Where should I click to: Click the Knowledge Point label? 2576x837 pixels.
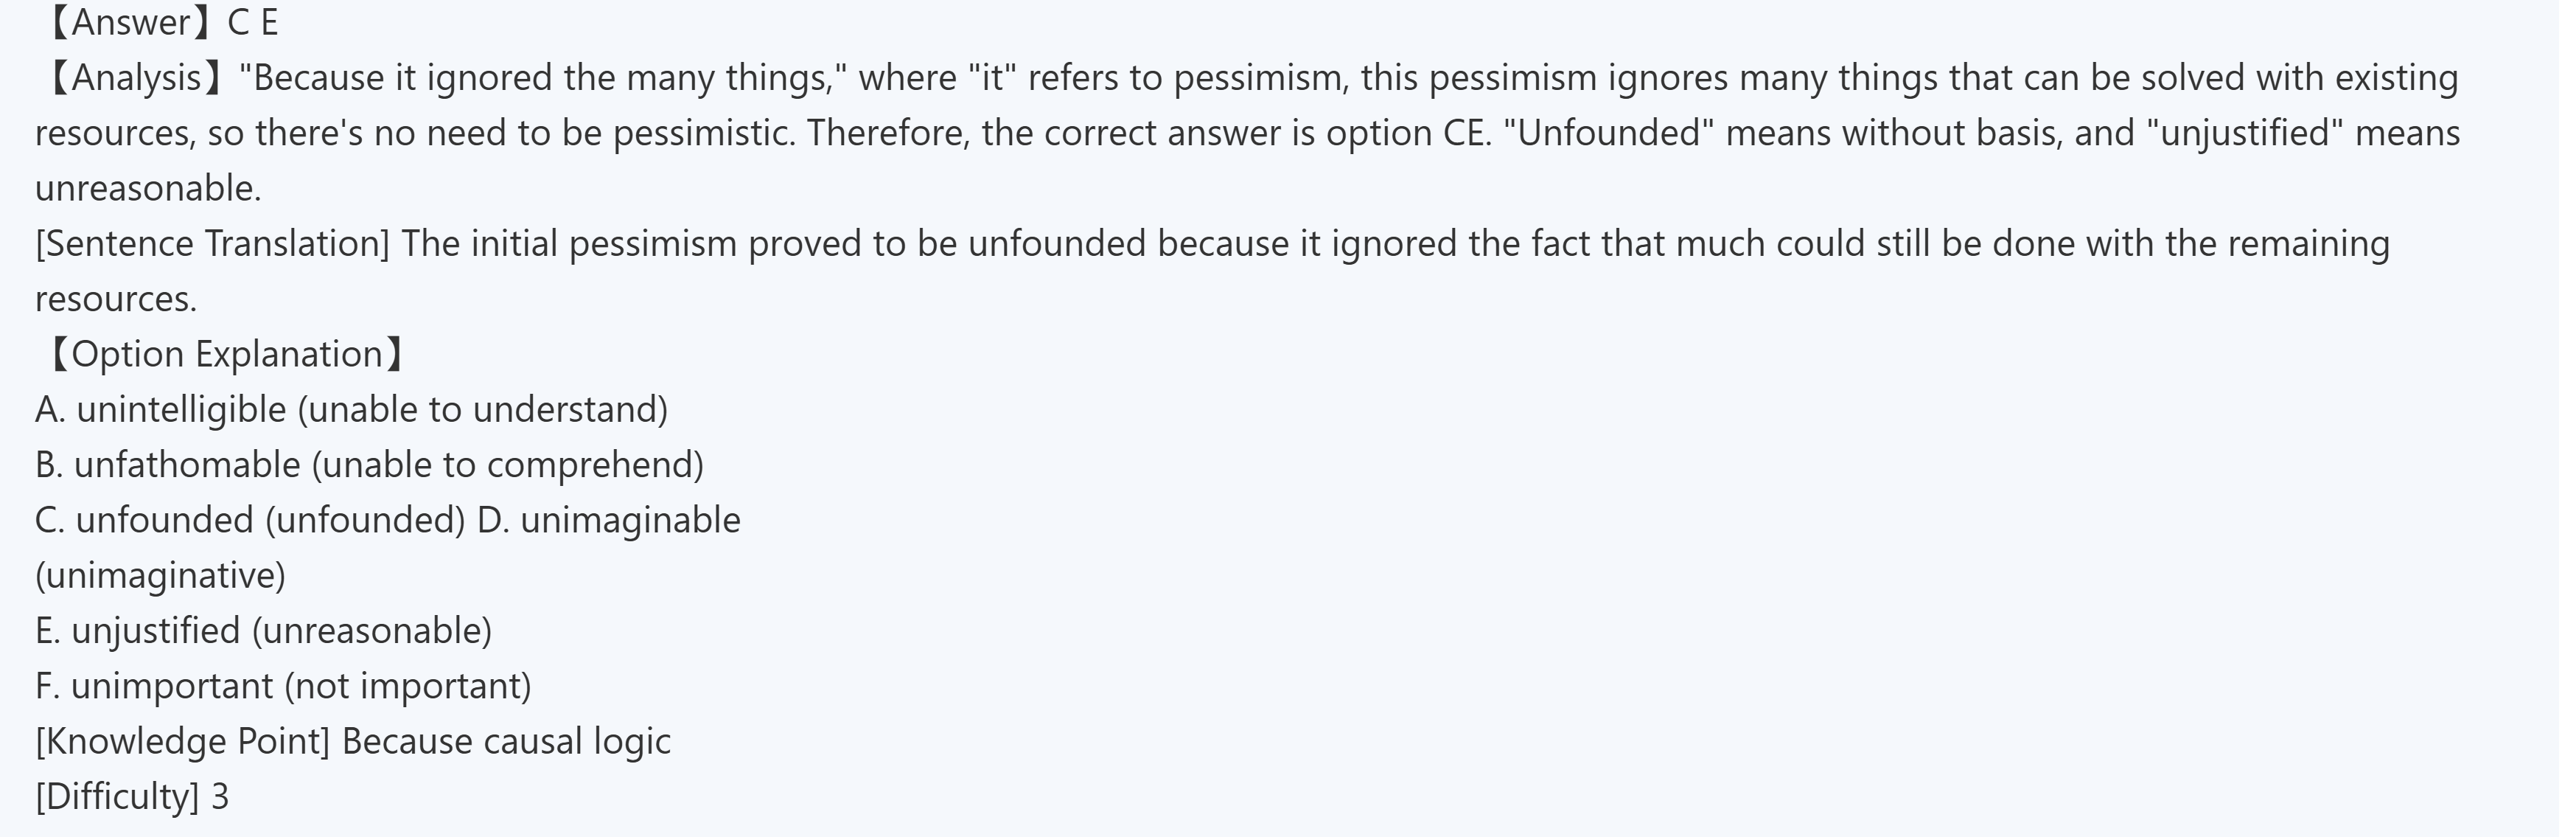182,742
